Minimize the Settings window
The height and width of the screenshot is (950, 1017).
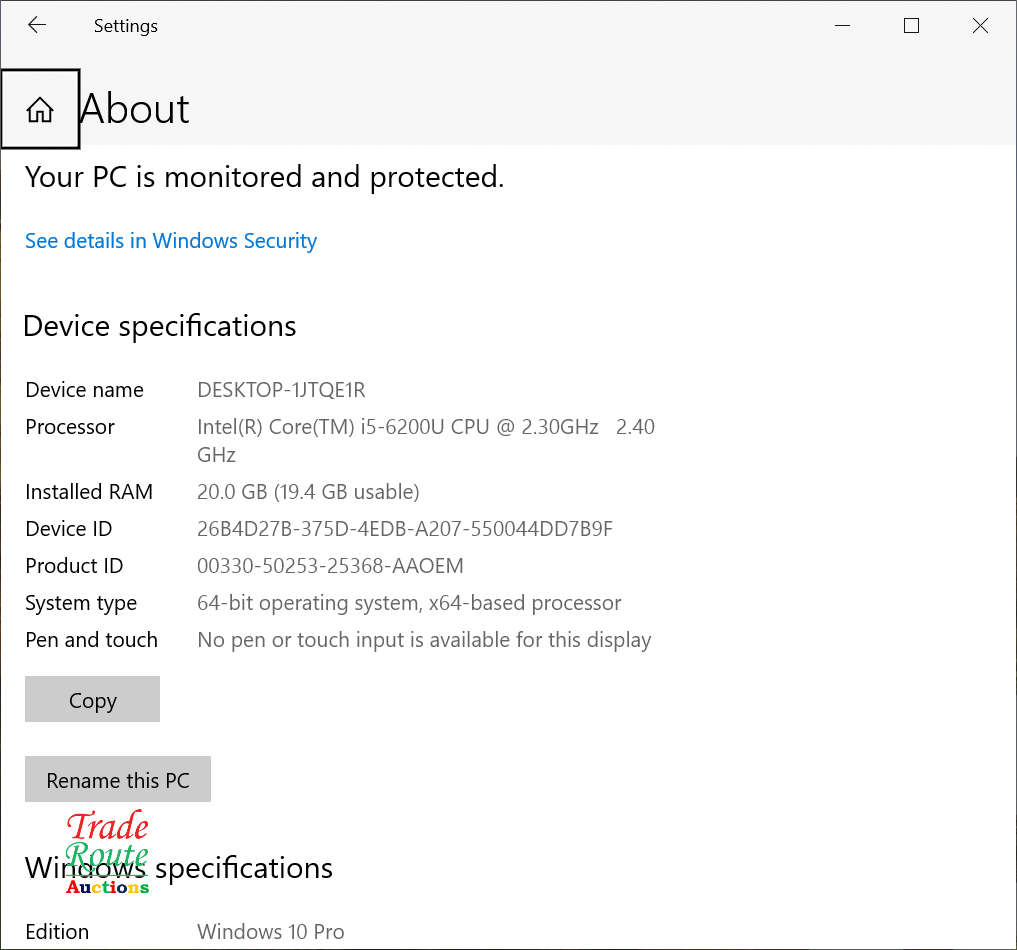click(842, 26)
